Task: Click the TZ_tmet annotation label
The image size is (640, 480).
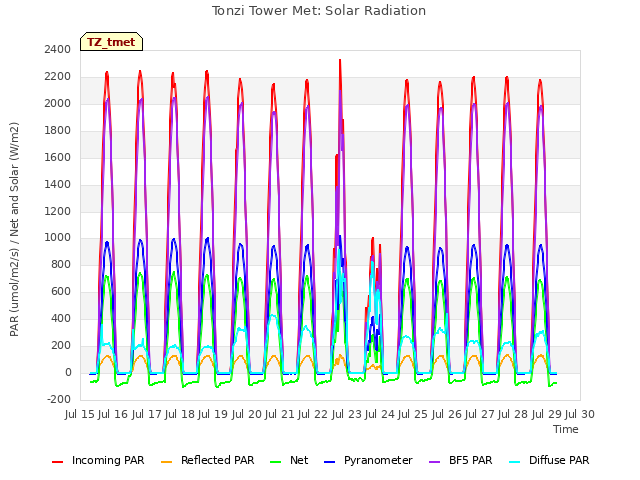Action: [x=111, y=42]
